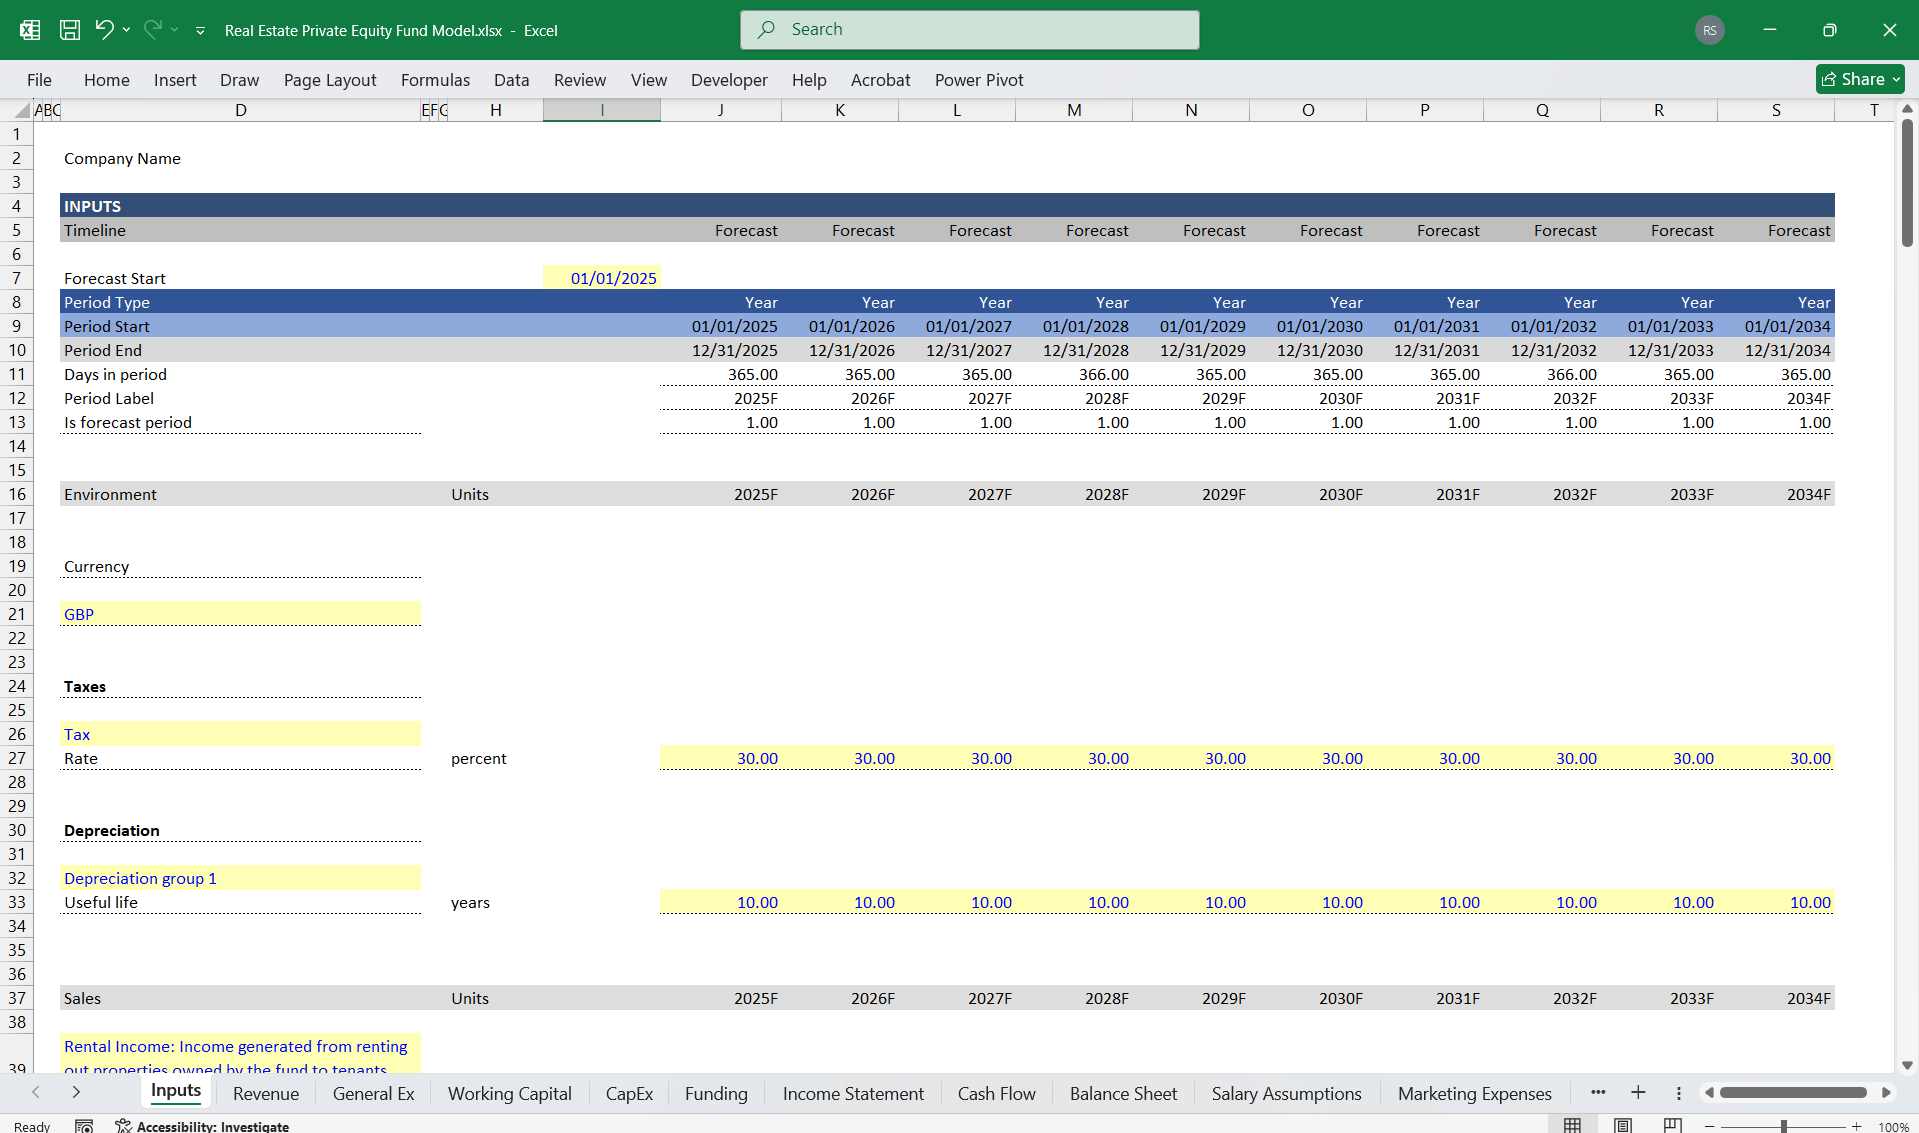This screenshot has width=1919, height=1133.
Task: Open the Formulas ribbon tab
Action: pyautogui.click(x=435, y=80)
